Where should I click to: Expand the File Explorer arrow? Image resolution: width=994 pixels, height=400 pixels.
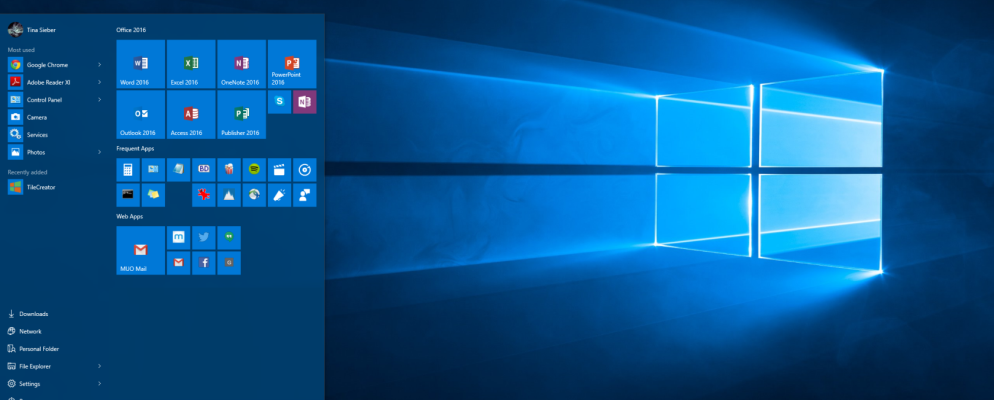[100, 366]
